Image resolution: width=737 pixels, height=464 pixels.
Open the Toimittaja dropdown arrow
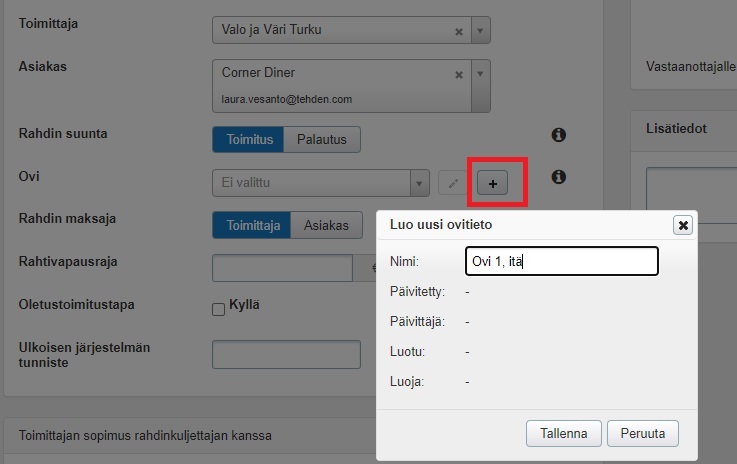coord(480,31)
